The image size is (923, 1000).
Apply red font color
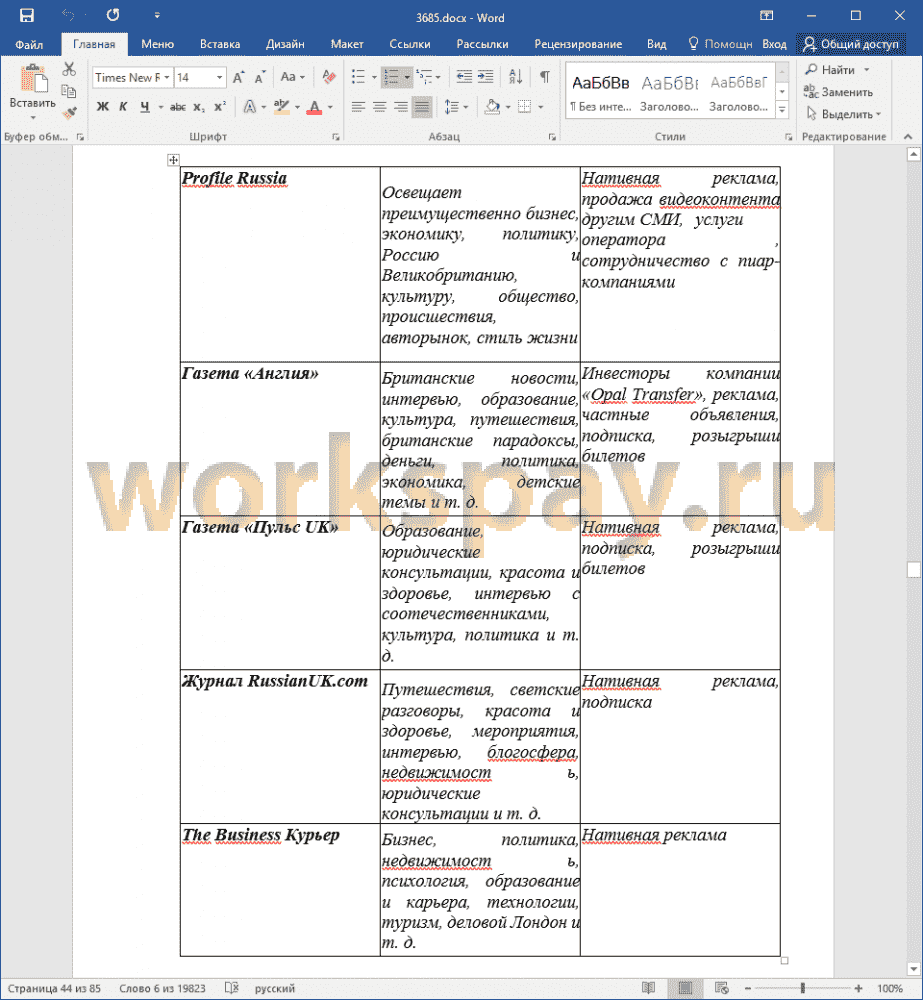click(314, 107)
